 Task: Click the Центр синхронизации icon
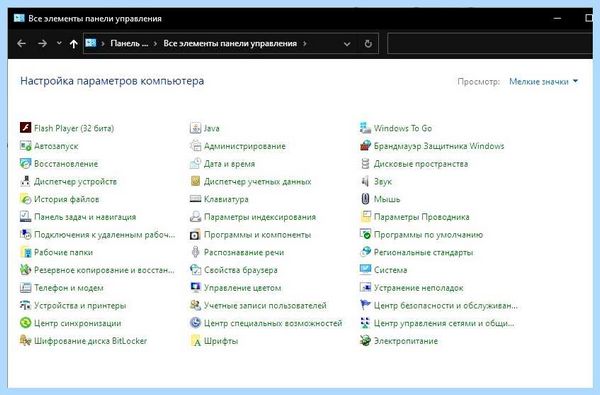click(25, 323)
